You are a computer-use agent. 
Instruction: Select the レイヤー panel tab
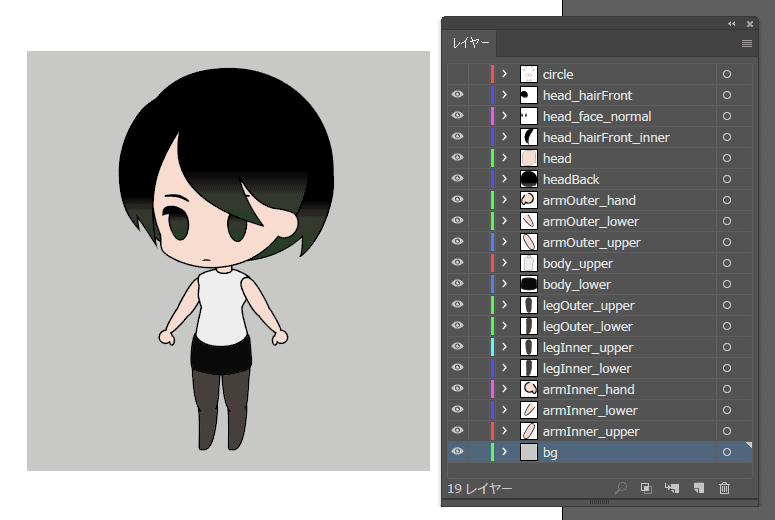pos(470,44)
